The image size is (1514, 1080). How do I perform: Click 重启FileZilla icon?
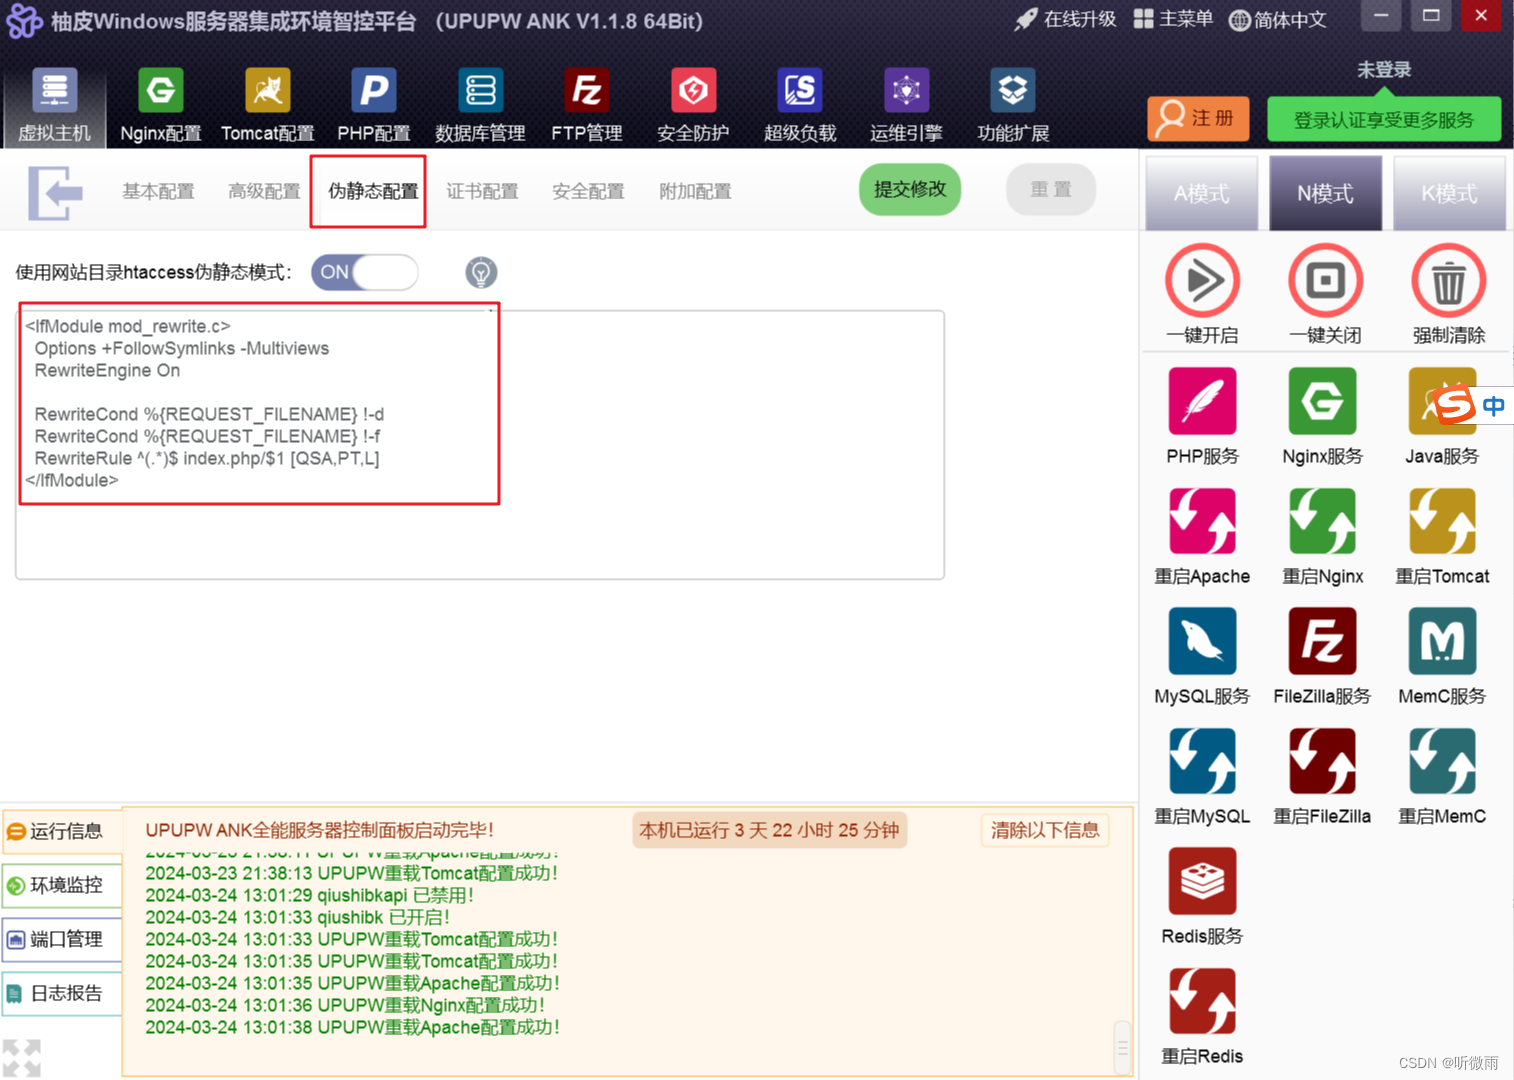1322,761
